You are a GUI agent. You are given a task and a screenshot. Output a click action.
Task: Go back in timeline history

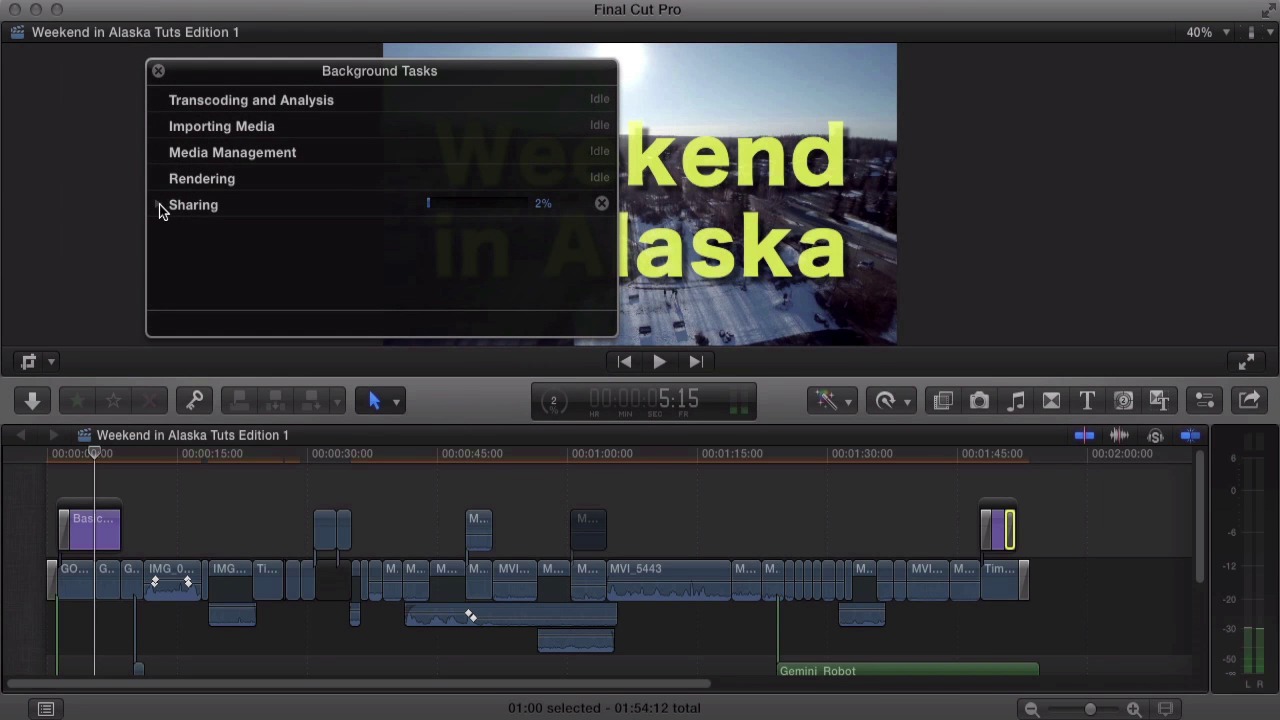click(20, 435)
